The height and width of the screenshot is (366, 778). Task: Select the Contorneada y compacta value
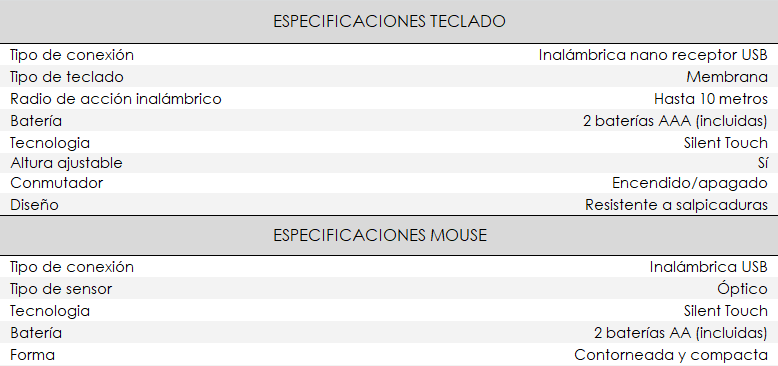click(671, 355)
